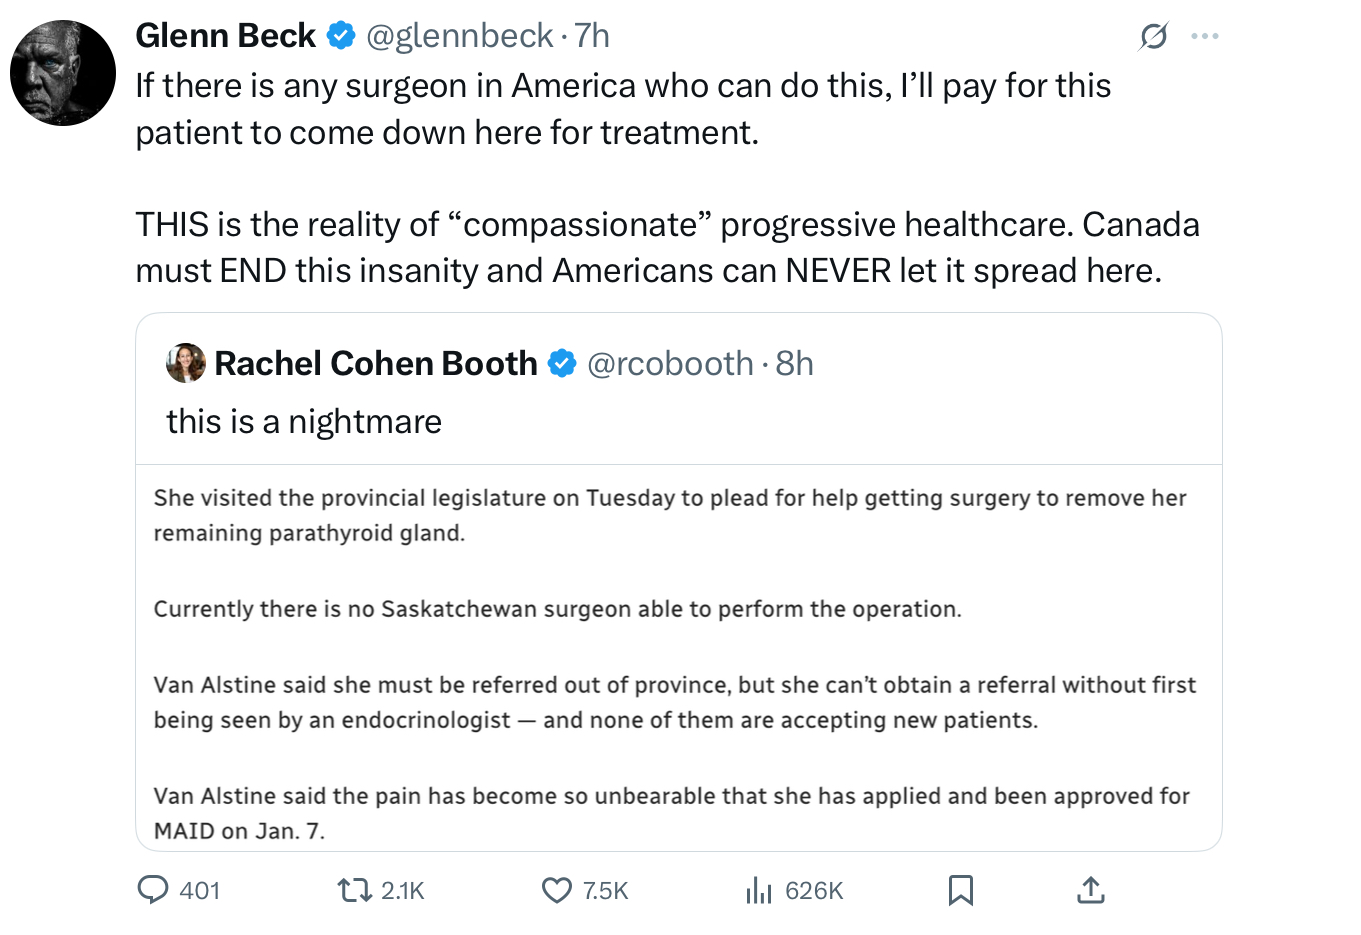This screenshot has width=1361, height=935.
Task: Open view analytics bar chart icon
Action: (x=759, y=889)
